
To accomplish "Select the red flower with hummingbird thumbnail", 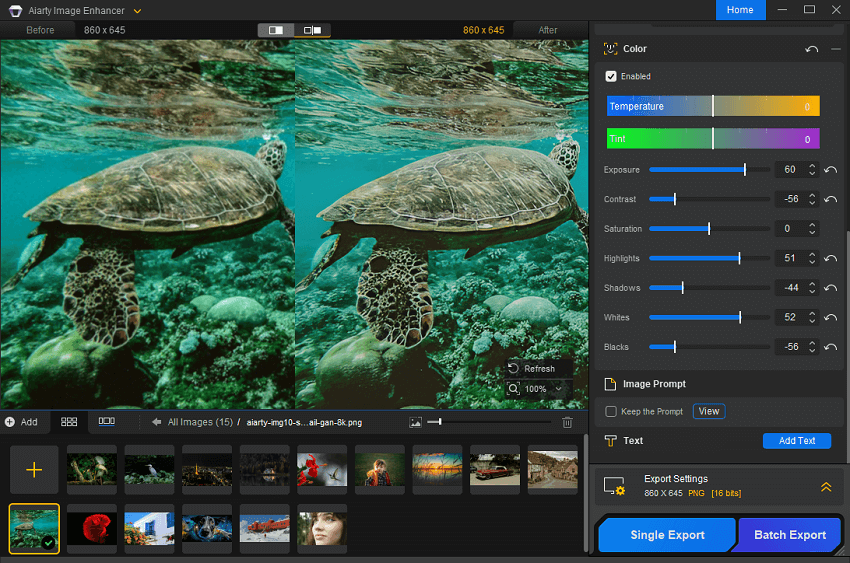I will (x=322, y=469).
